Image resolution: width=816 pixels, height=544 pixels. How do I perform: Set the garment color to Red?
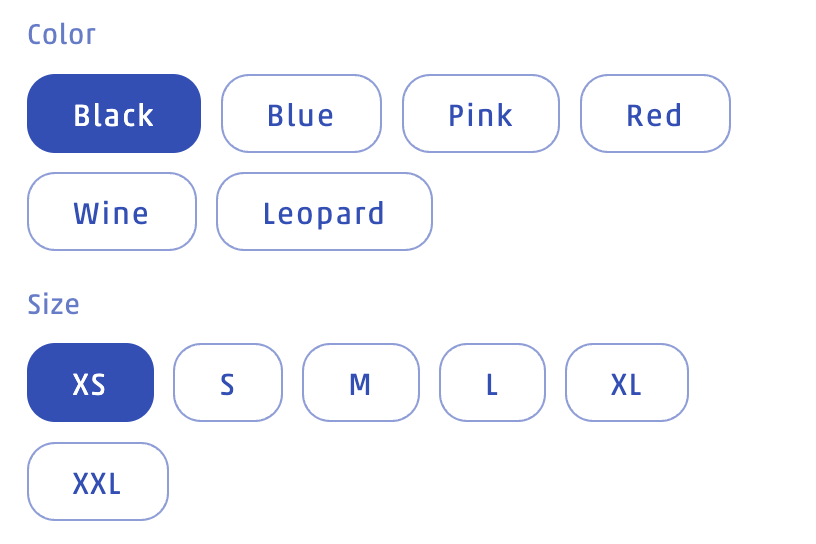pyautogui.click(x=655, y=114)
